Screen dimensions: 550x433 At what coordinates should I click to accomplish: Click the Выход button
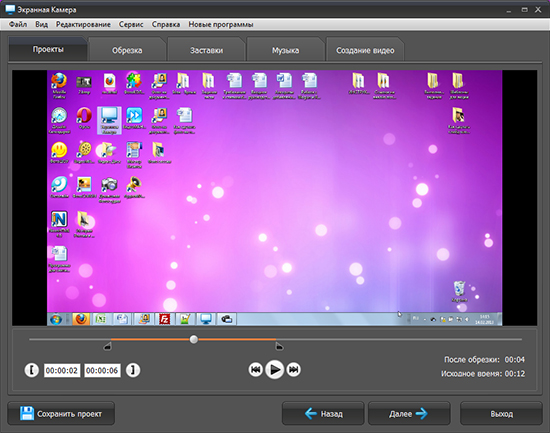point(501,414)
